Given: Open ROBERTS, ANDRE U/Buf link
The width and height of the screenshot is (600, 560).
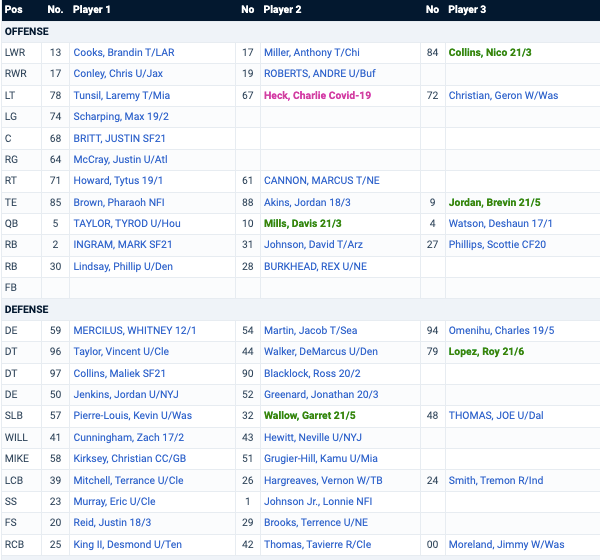Looking at the screenshot, I should click(320, 73).
